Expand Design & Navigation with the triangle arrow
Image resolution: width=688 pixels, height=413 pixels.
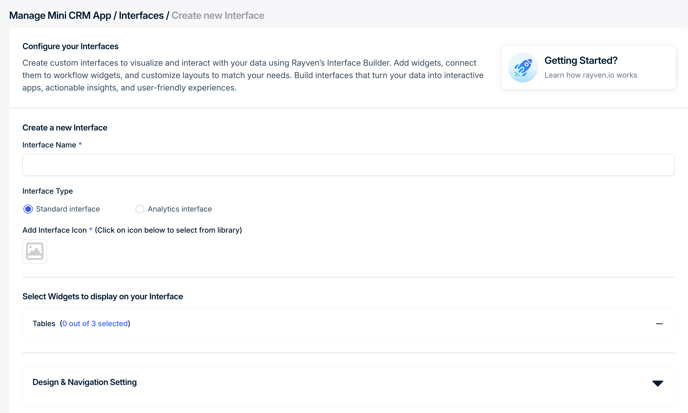pyautogui.click(x=657, y=383)
